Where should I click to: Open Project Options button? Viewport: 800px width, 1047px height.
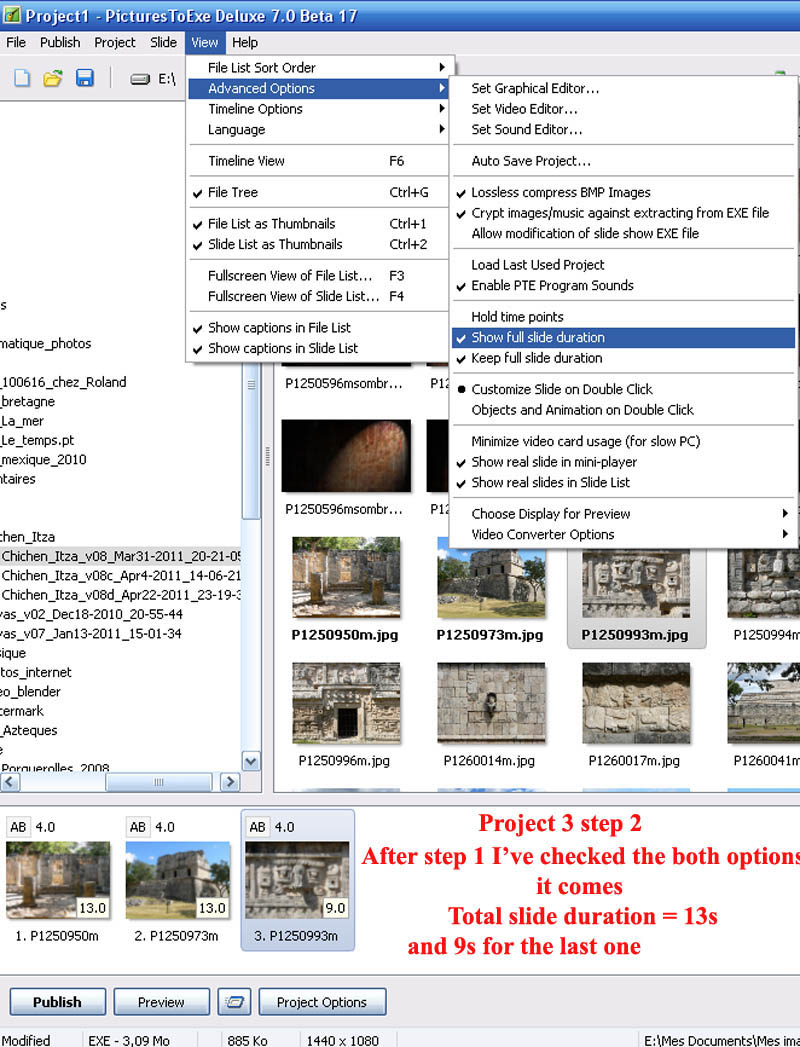tap(322, 1002)
